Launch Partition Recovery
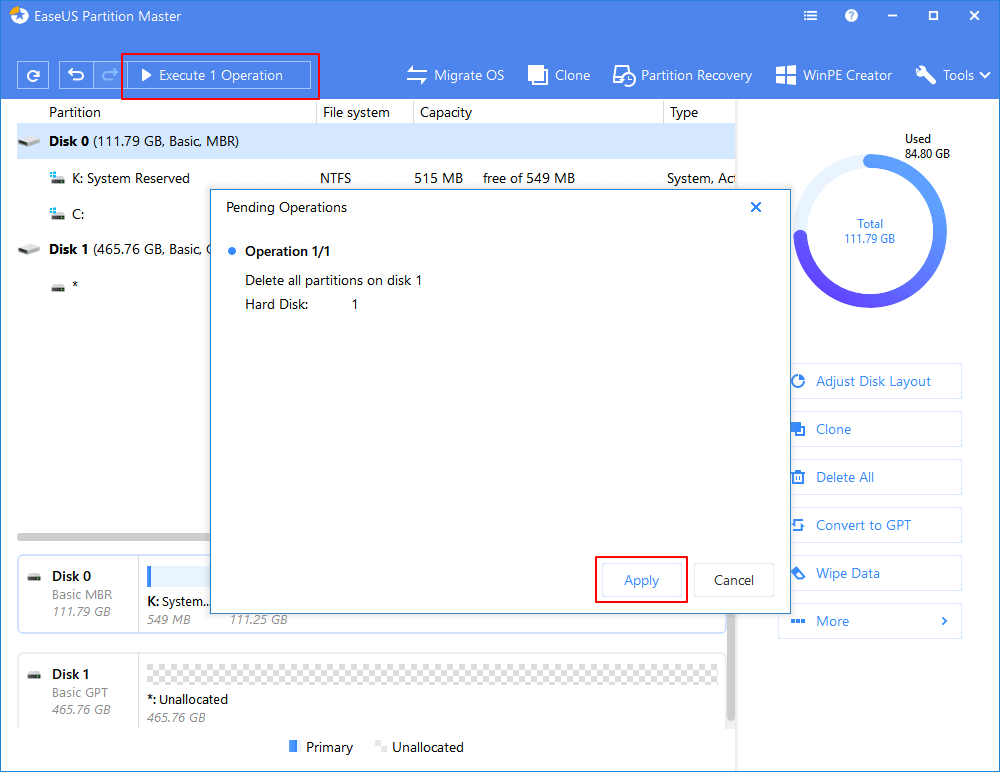 tap(681, 75)
